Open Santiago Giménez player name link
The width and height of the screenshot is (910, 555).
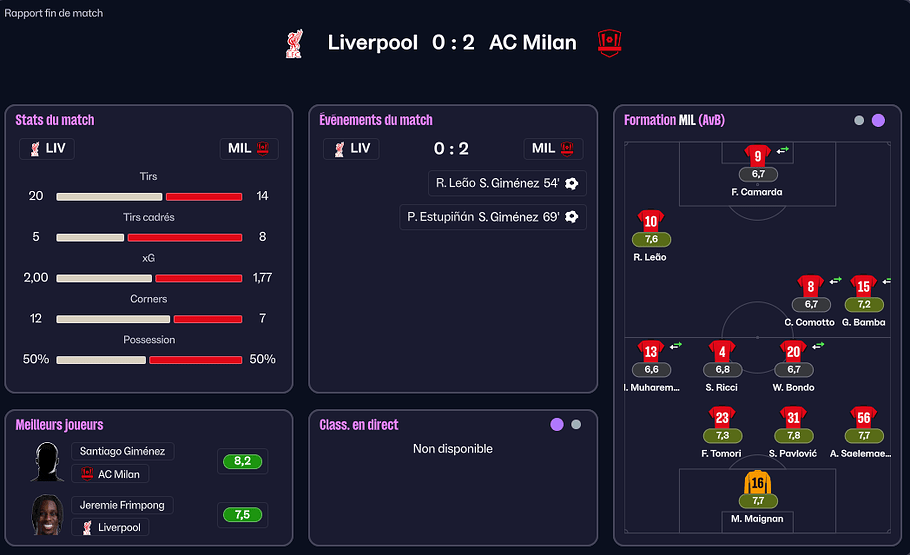[122, 451]
